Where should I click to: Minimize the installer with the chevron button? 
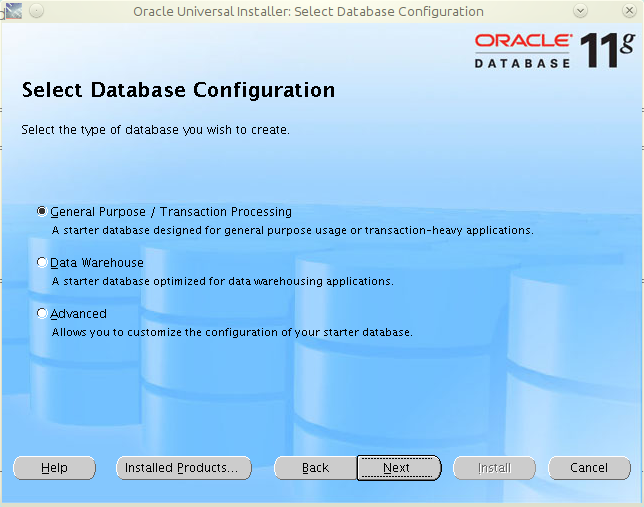tap(580, 11)
